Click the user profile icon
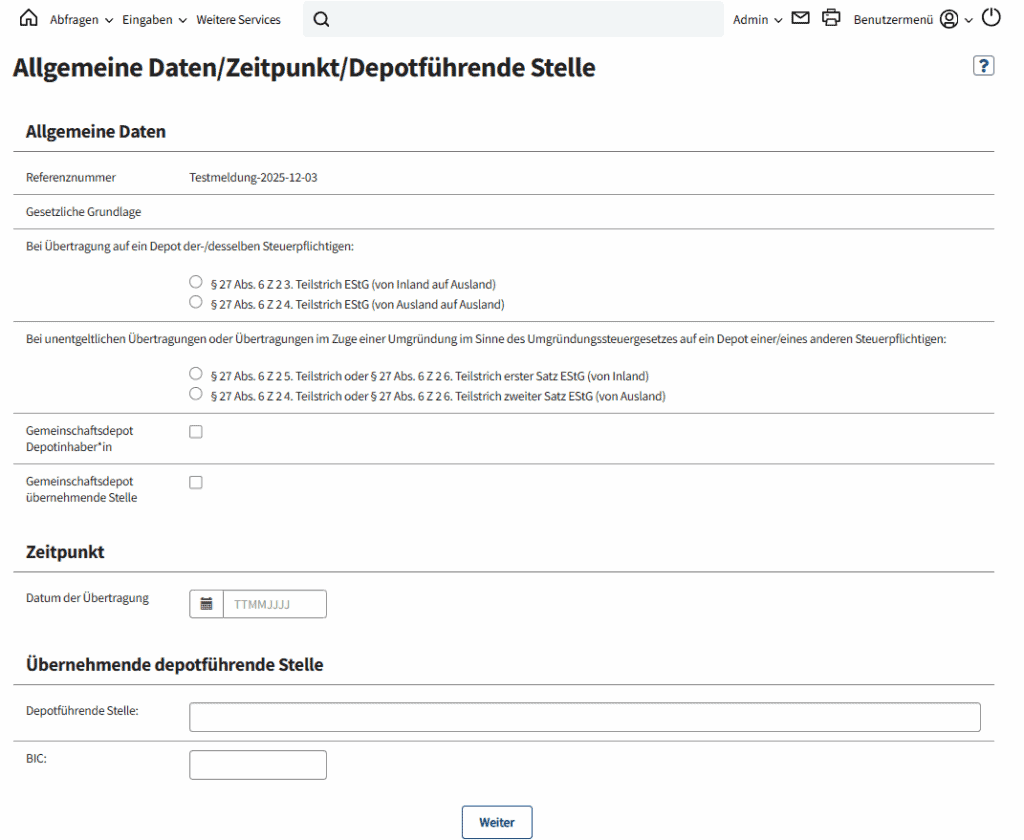Screen dimensions: 1024x840 click(949, 19)
